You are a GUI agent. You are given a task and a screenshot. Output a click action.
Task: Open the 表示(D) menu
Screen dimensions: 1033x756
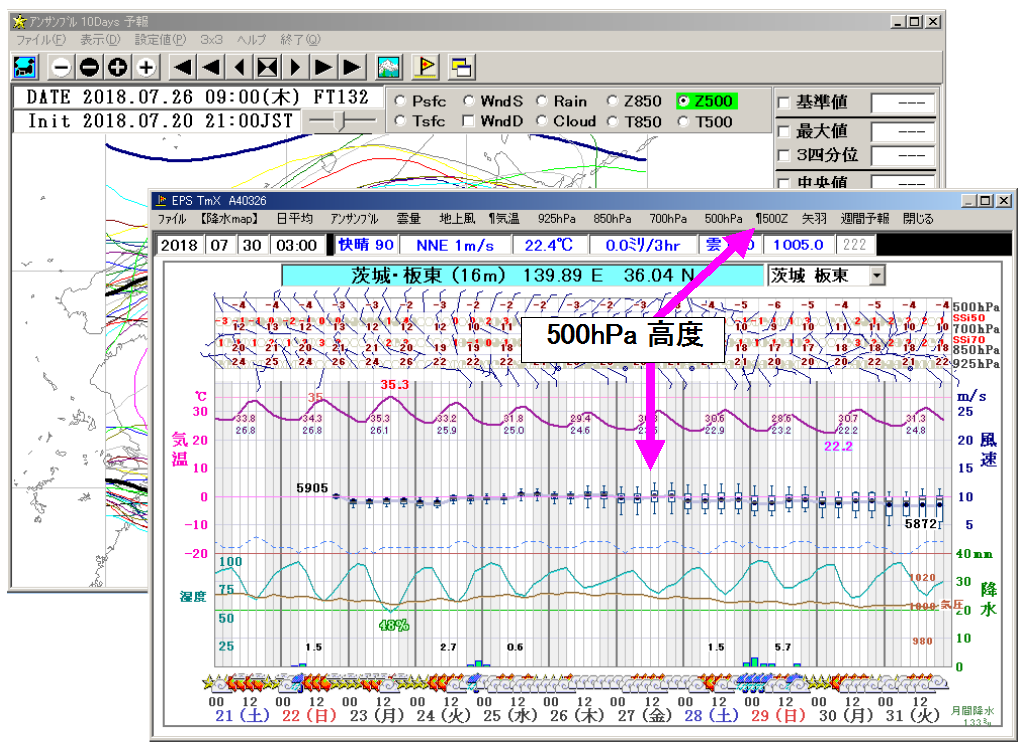(x=100, y=40)
